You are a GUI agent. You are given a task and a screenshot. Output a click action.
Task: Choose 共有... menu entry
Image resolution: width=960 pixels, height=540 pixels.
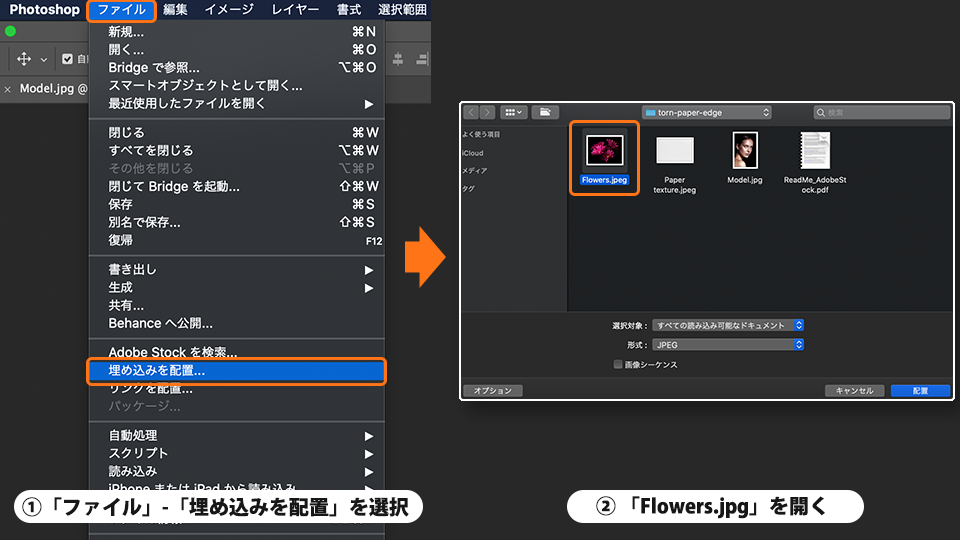click(x=237, y=305)
